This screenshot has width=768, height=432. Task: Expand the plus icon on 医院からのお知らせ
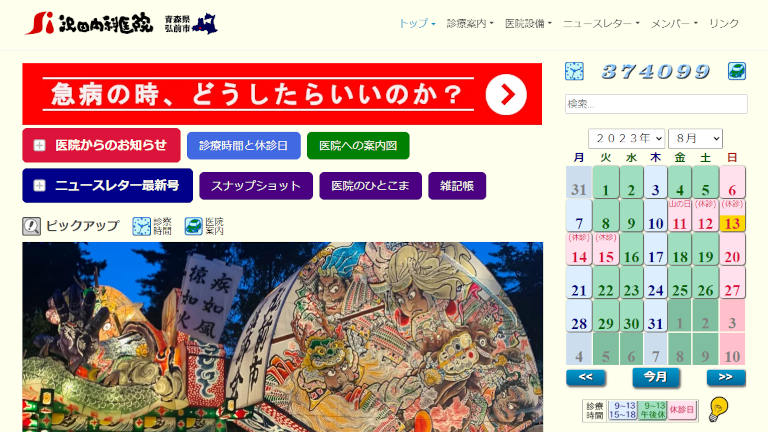click(39, 145)
